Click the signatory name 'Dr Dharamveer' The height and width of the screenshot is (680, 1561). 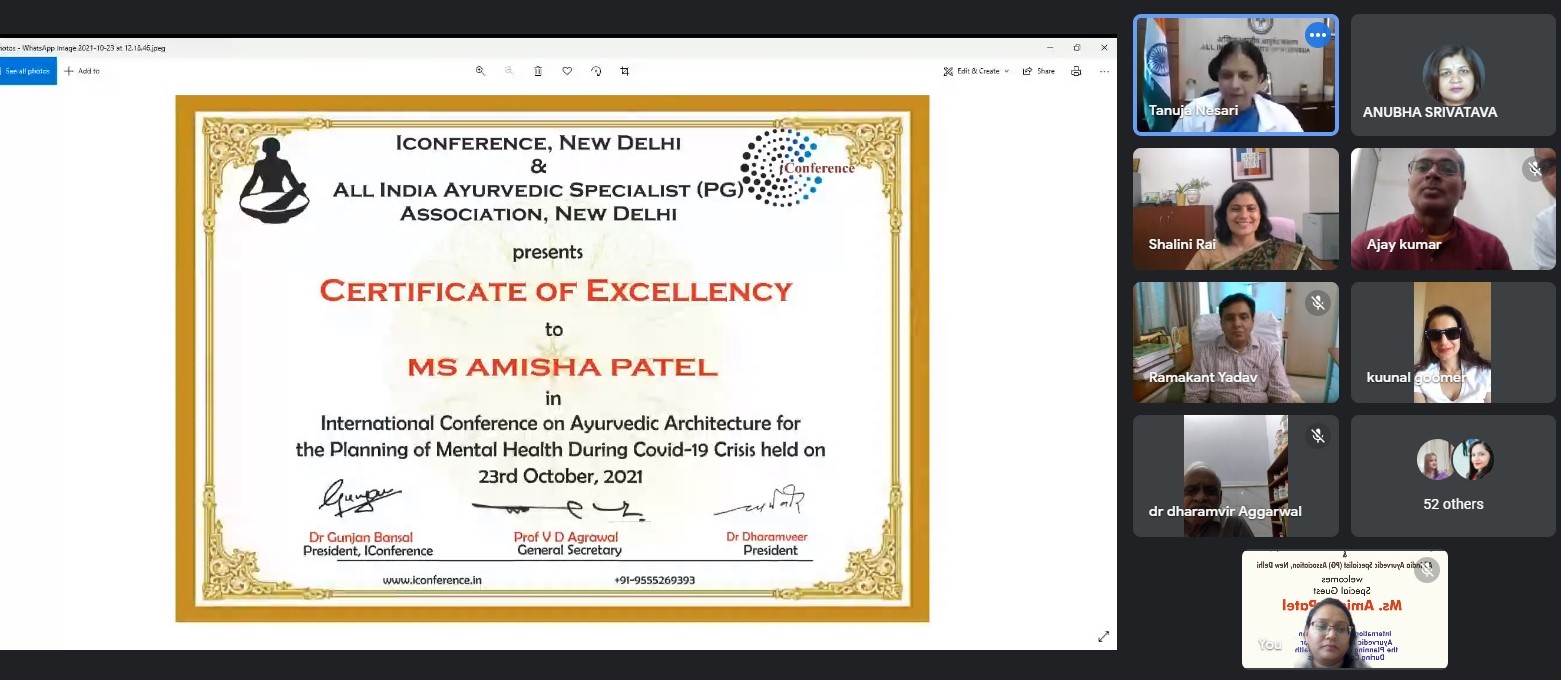click(767, 537)
